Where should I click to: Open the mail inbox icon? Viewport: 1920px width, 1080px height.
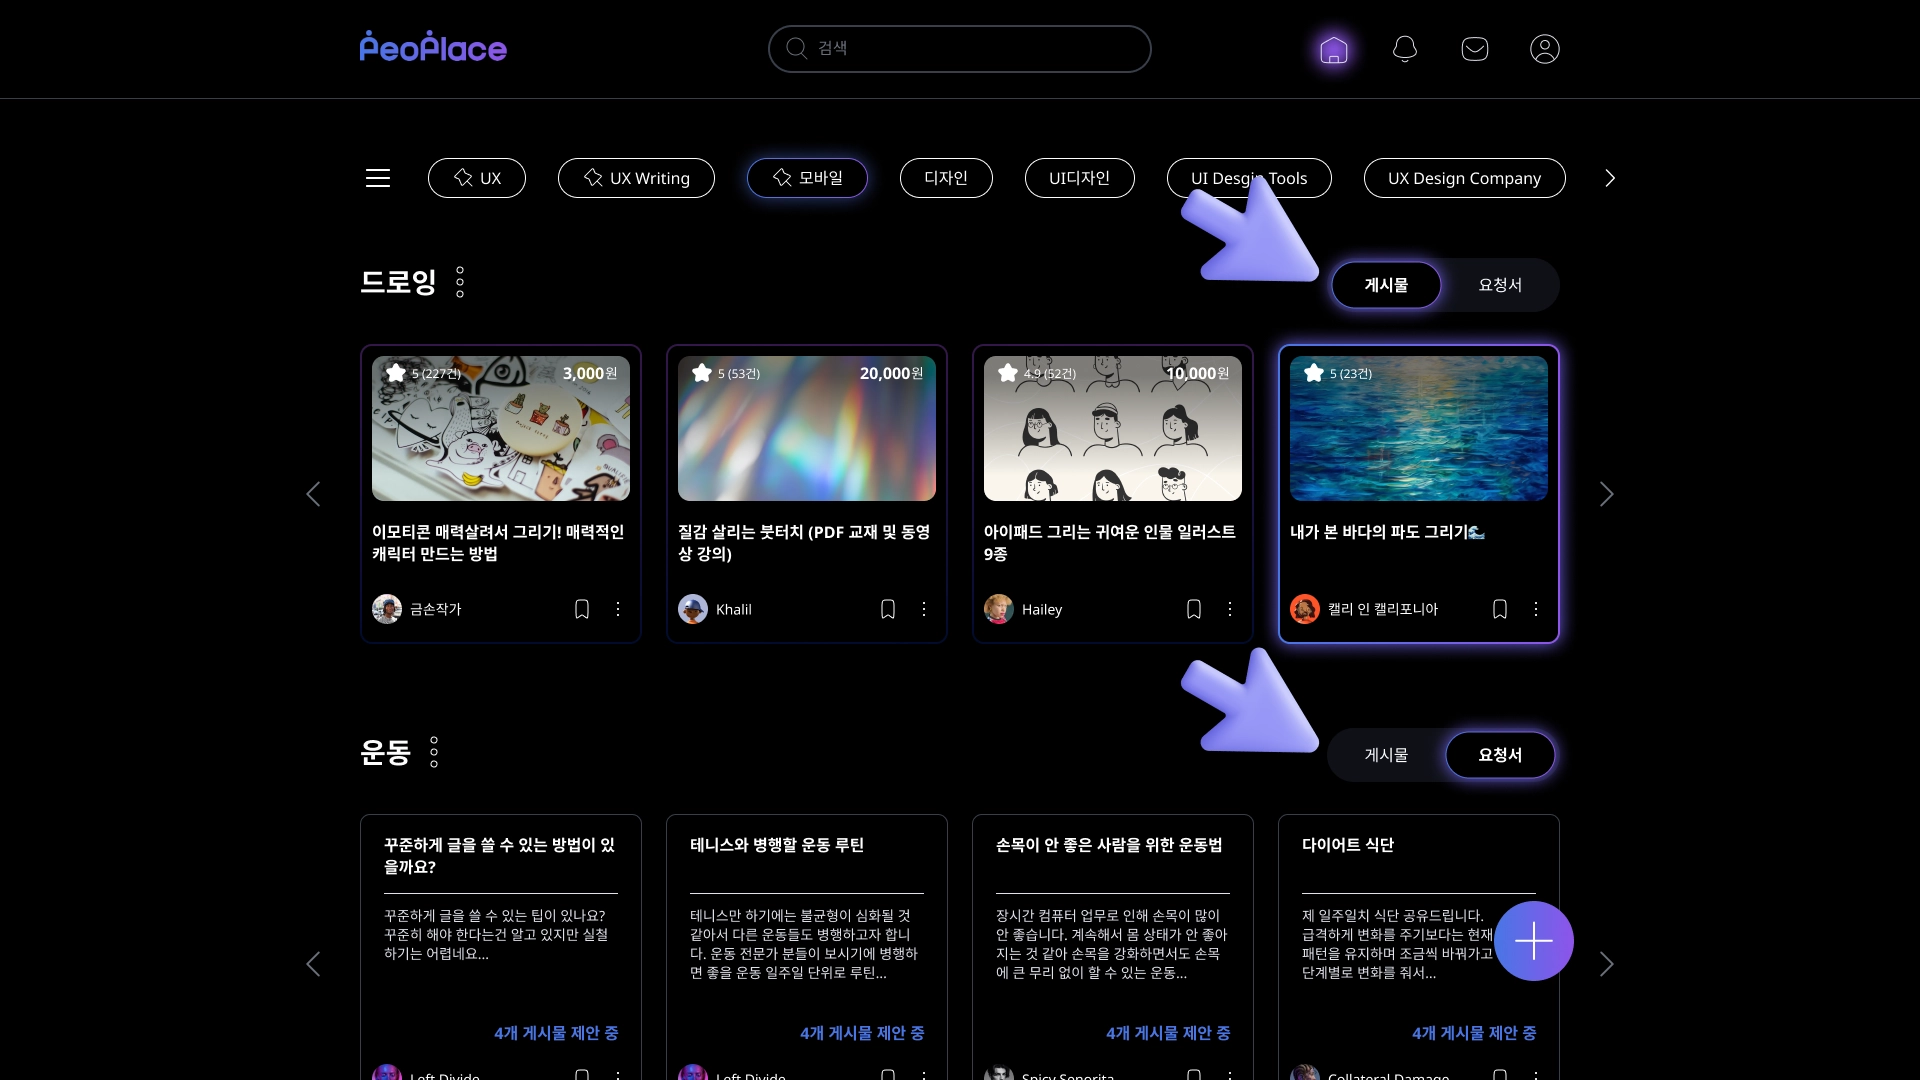click(1475, 49)
